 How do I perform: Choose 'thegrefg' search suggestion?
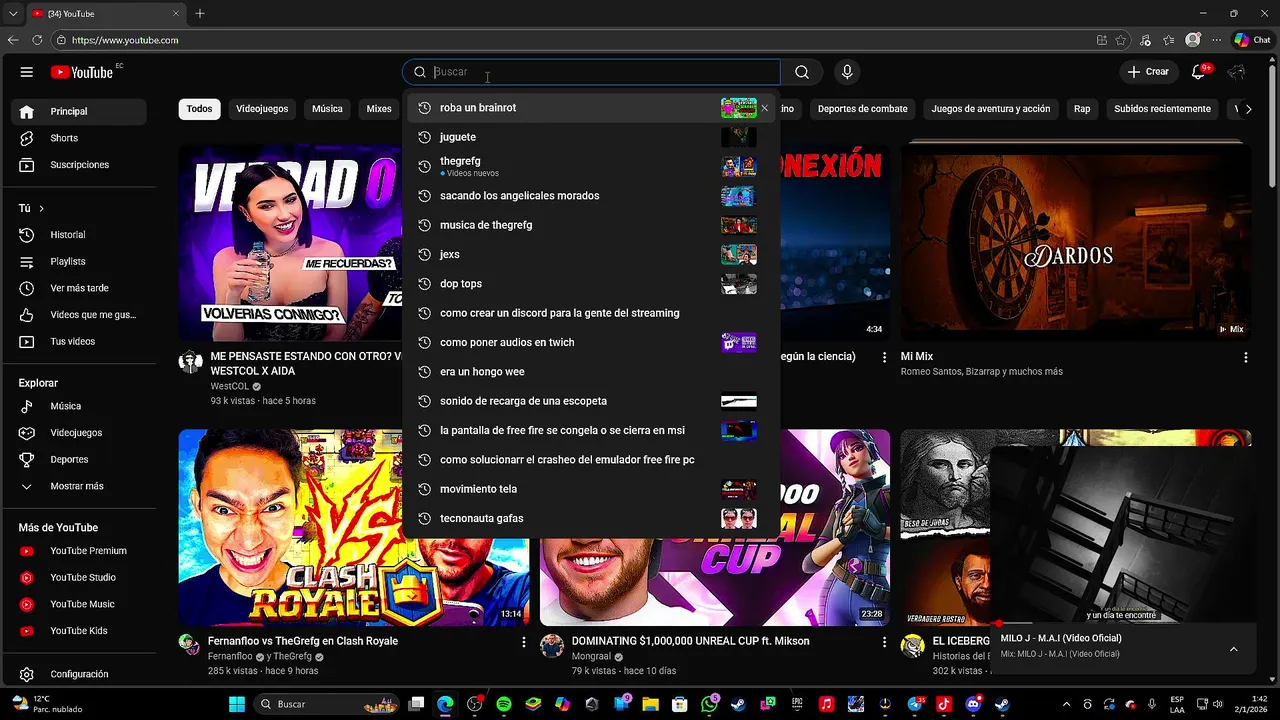coord(591,166)
